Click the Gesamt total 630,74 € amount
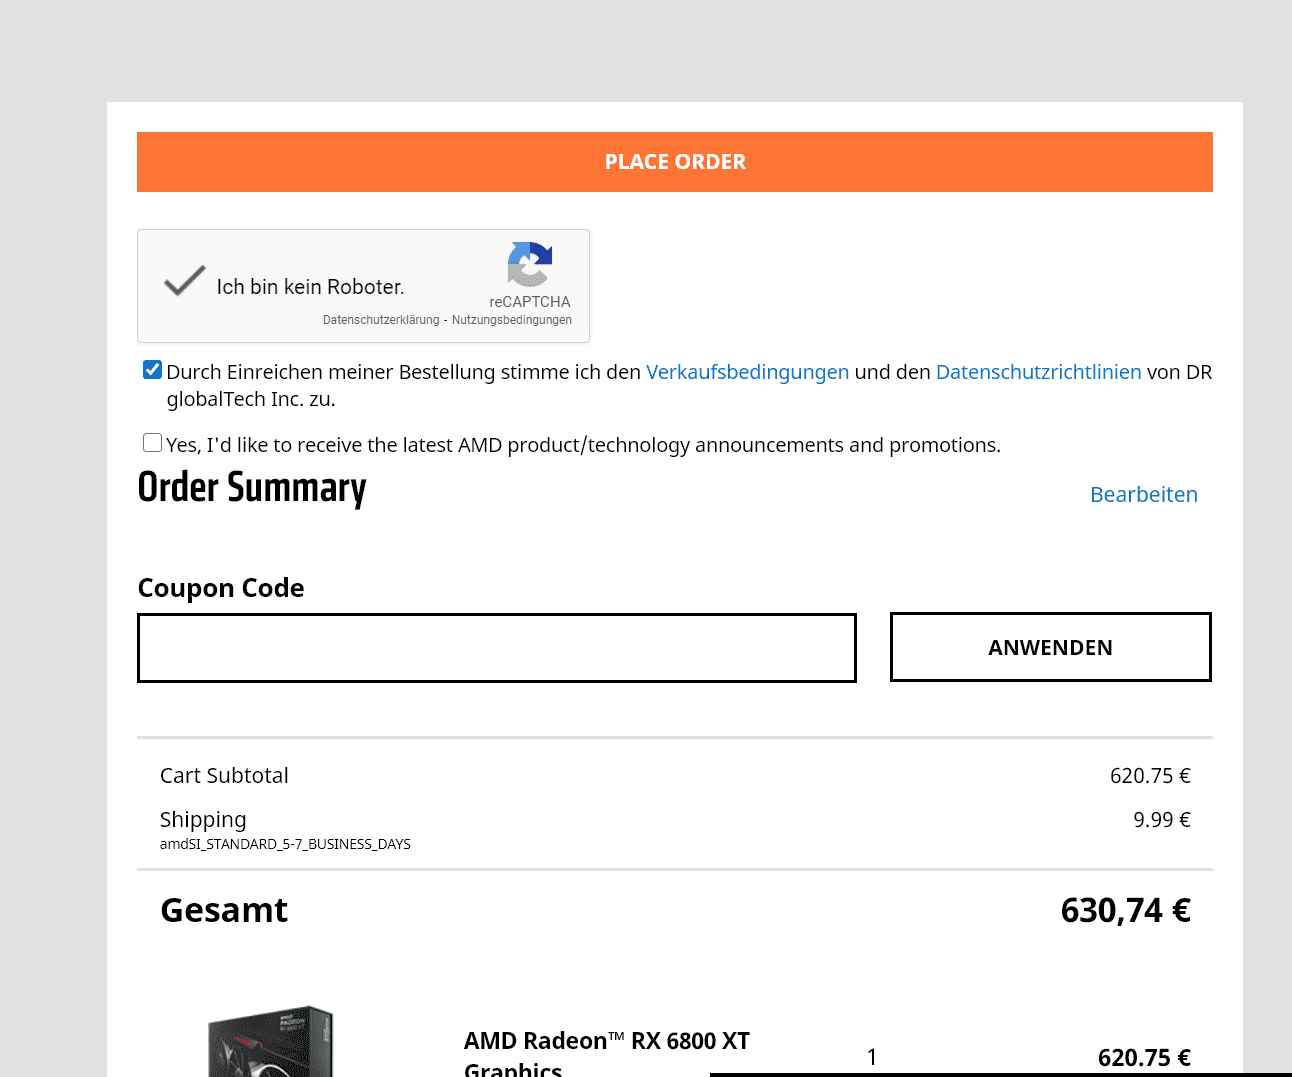Viewport: 1292px width, 1077px height. click(x=1125, y=911)
